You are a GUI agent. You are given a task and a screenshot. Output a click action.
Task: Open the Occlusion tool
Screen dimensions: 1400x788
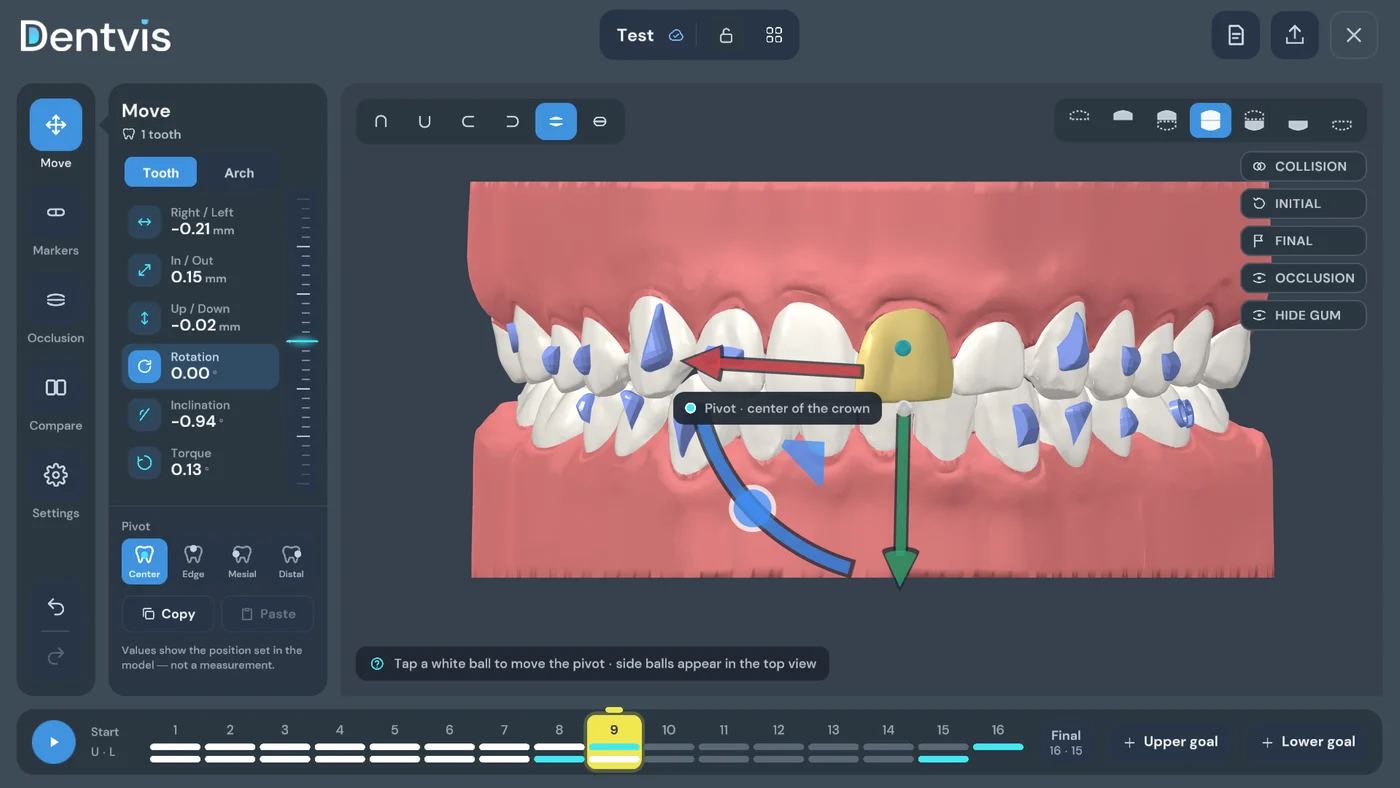tap(56, 300)
